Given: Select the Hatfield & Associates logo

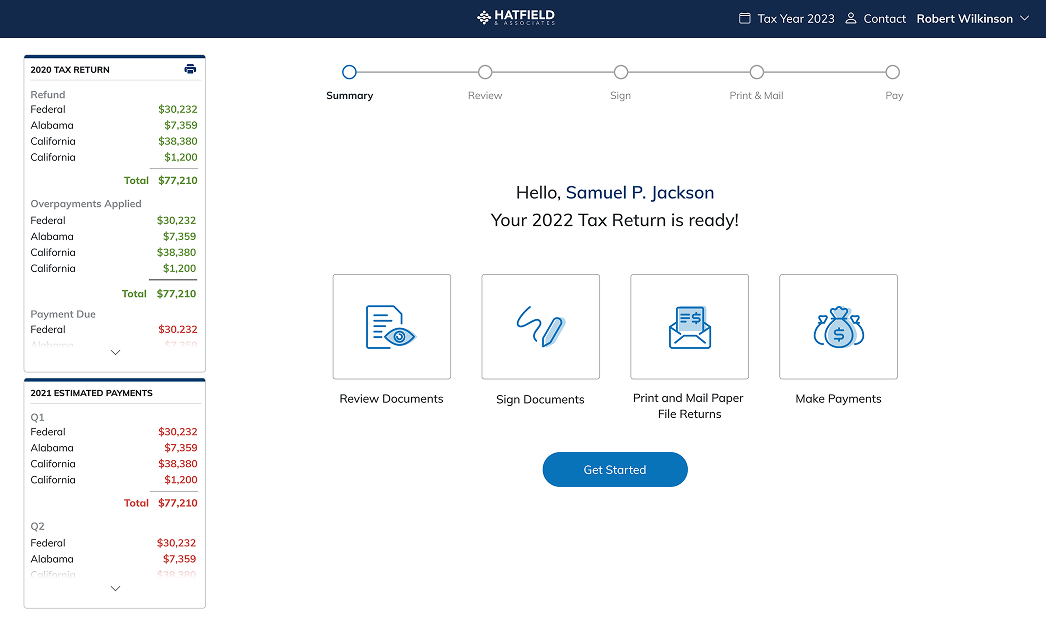Looking at the screenshot, I should tap(516, 18).
